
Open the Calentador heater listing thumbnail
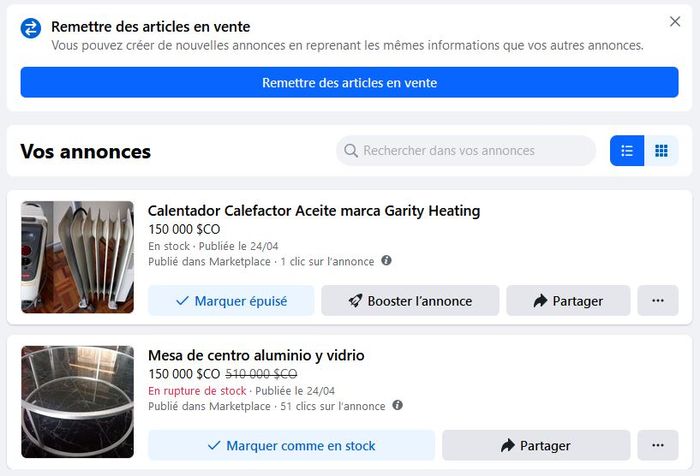click(78, 257)
